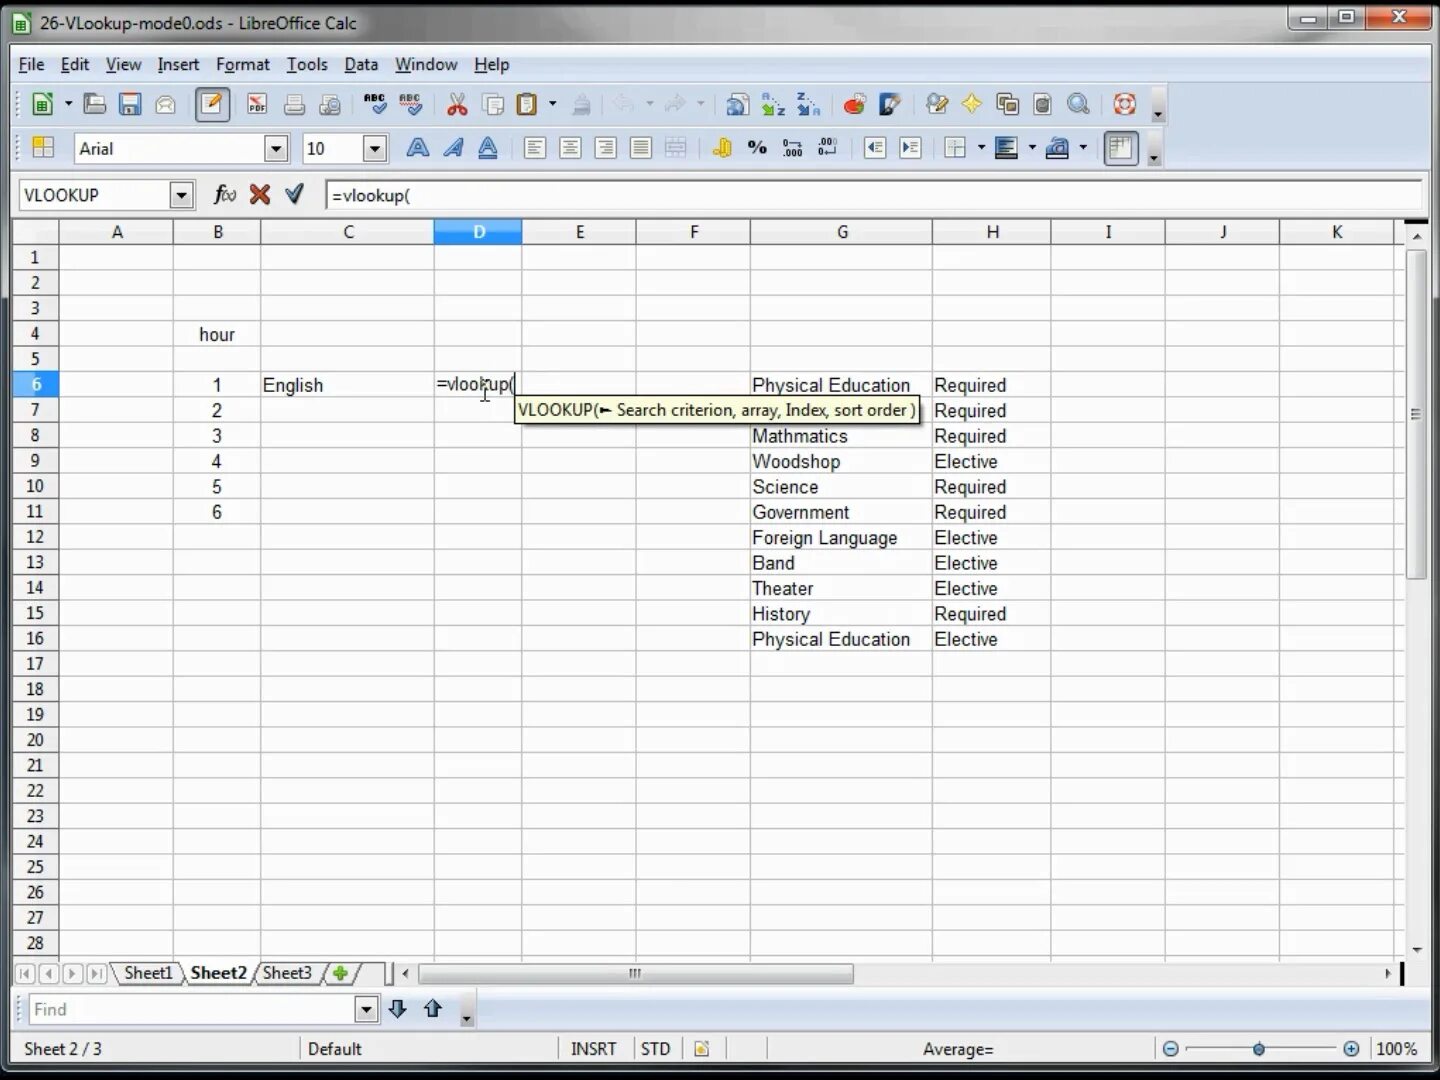This screenshot has height=1080, width=1440.
Task: Open the Gallery icon
Action: tap(1007, 104)
